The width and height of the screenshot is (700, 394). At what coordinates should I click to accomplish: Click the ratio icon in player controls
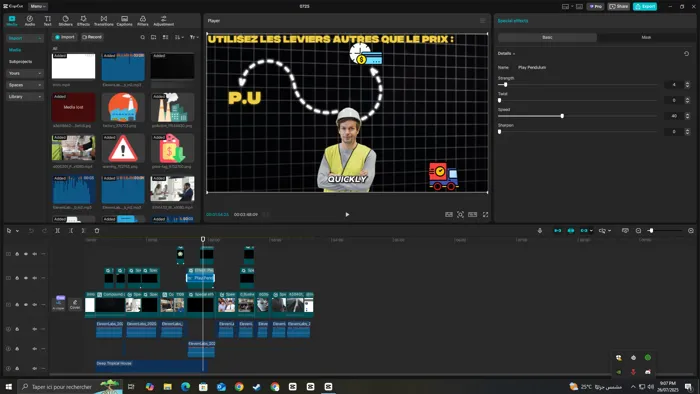[x=472, y=215]
